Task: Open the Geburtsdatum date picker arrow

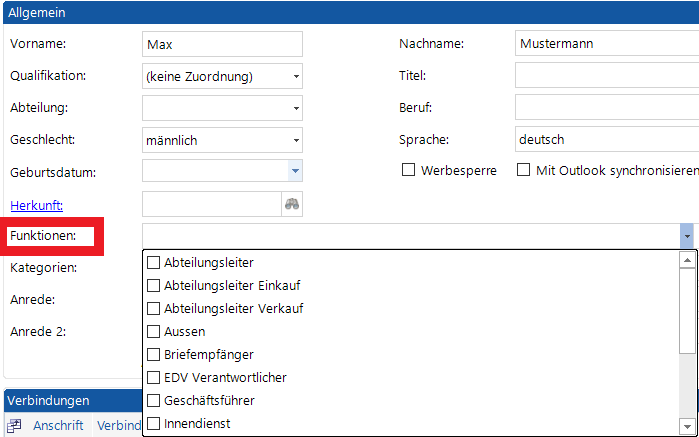Action: (x=295, y=172)
